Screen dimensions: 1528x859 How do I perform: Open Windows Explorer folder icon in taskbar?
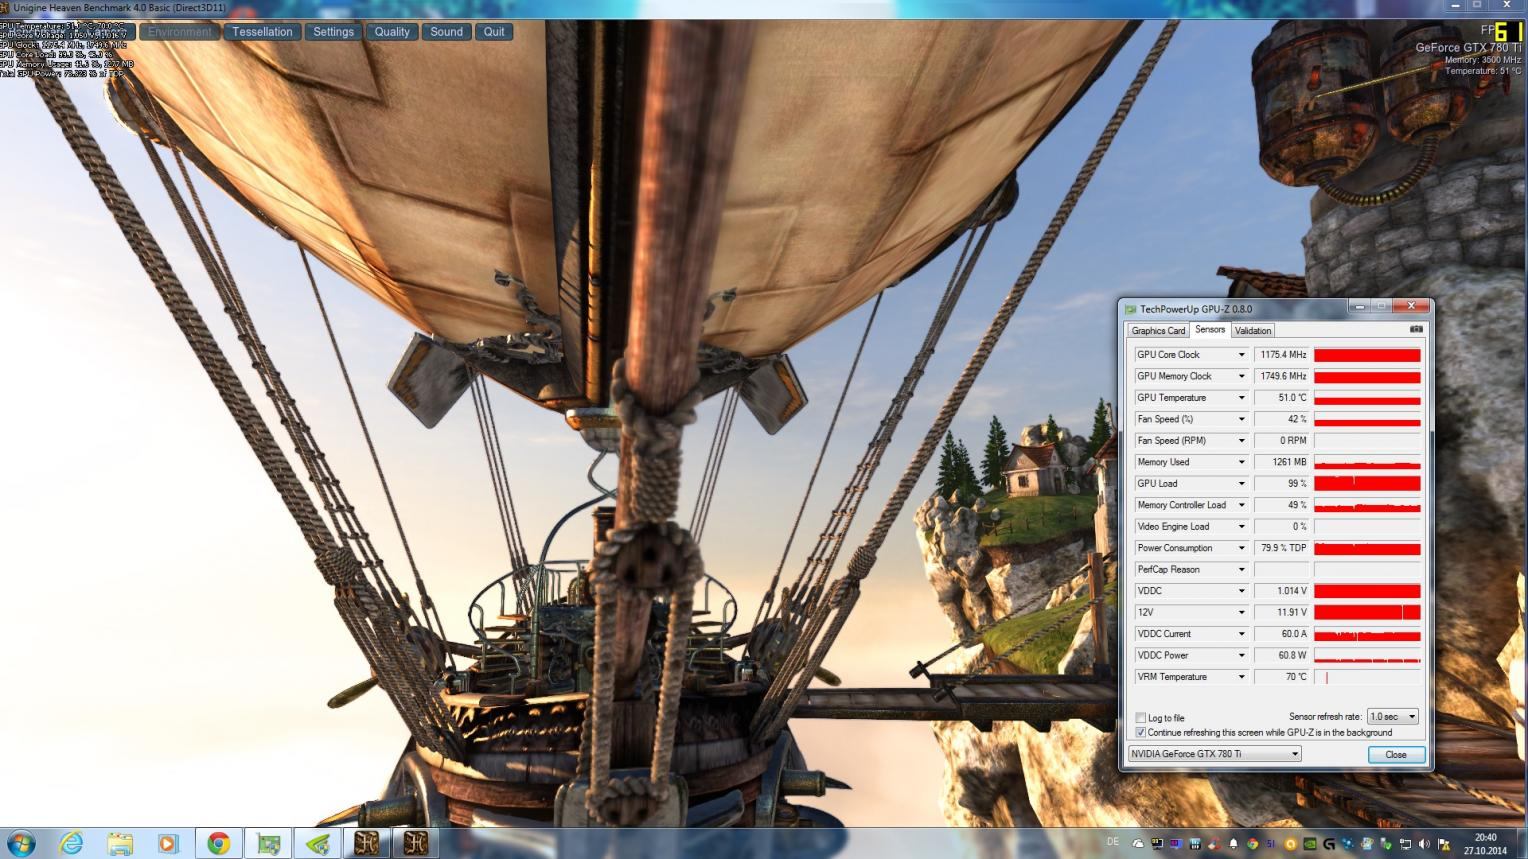point(120,843)
